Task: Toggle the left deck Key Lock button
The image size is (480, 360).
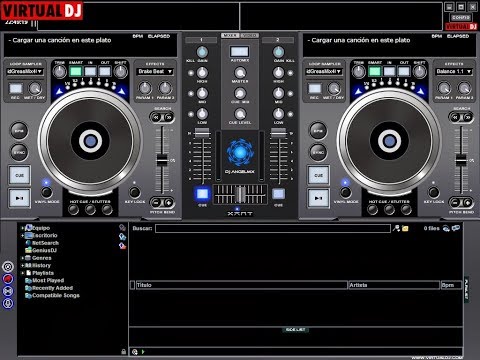Action: 134,192
